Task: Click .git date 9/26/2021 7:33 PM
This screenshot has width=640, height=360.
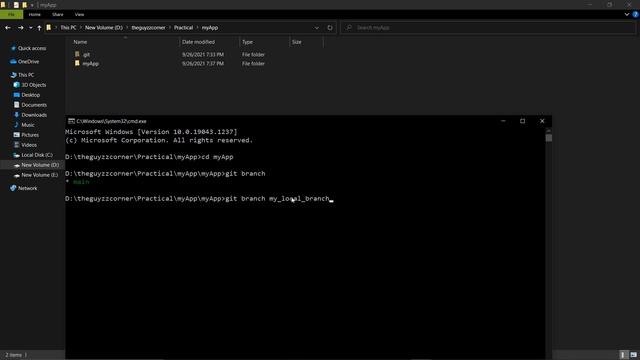Action: [203, 54]
